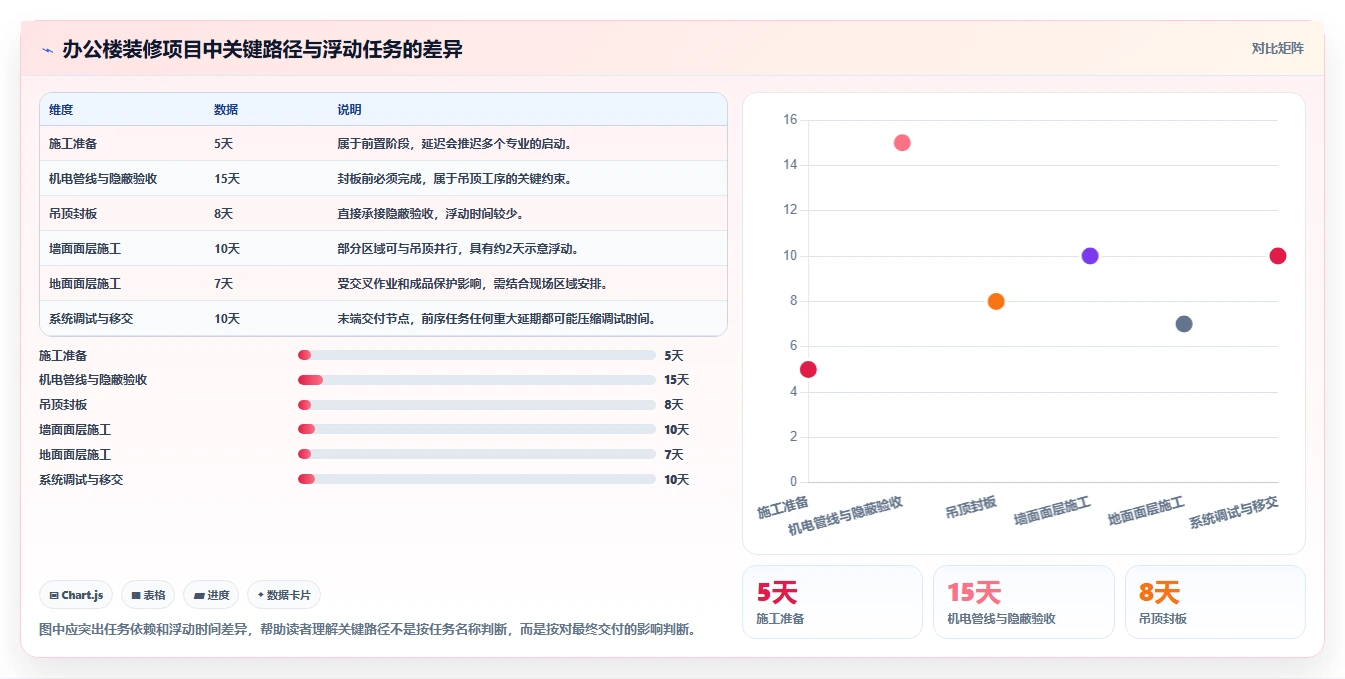Screen dimensions: 1345x679
Task: Open the 8天 吊顶封板 data card
Action: coord(1215,602)
